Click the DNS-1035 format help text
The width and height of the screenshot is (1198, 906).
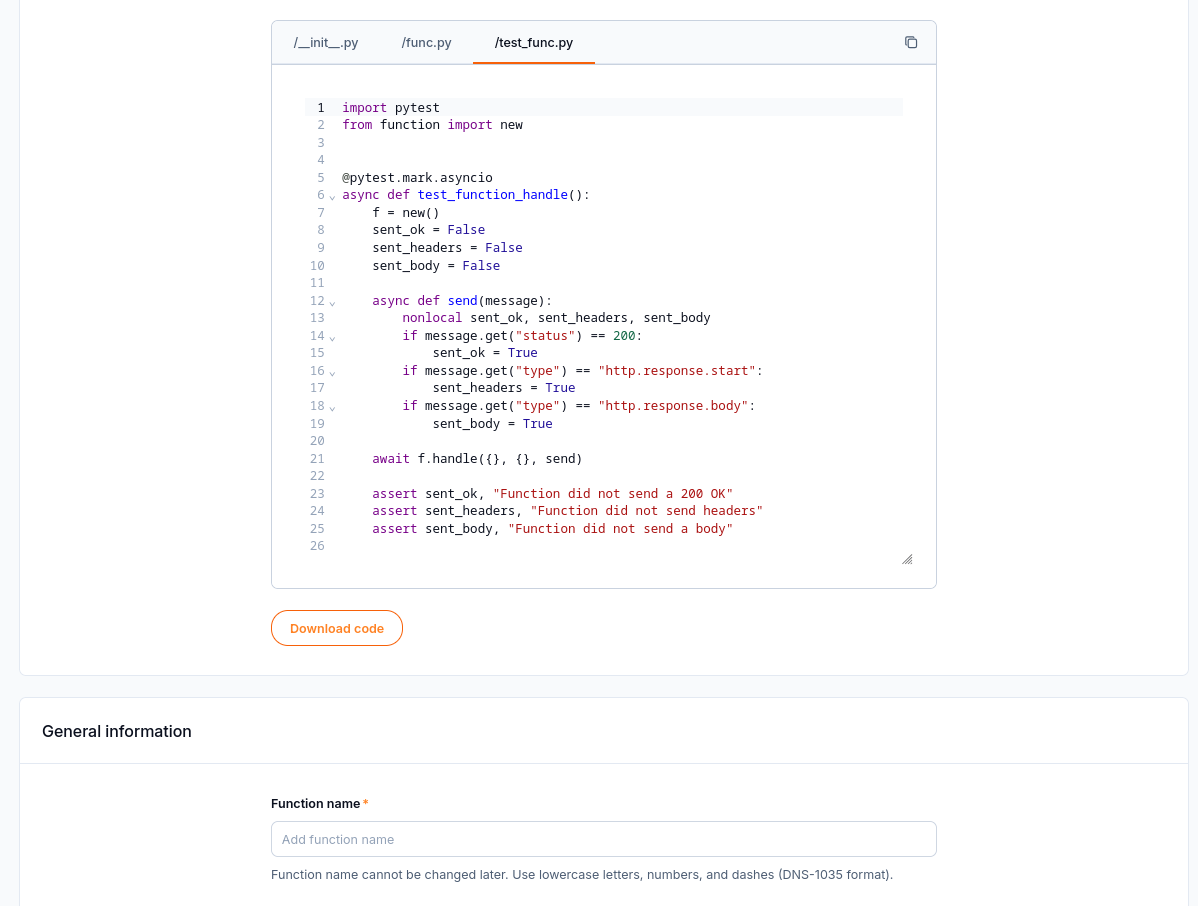click(x=582, y=875)
